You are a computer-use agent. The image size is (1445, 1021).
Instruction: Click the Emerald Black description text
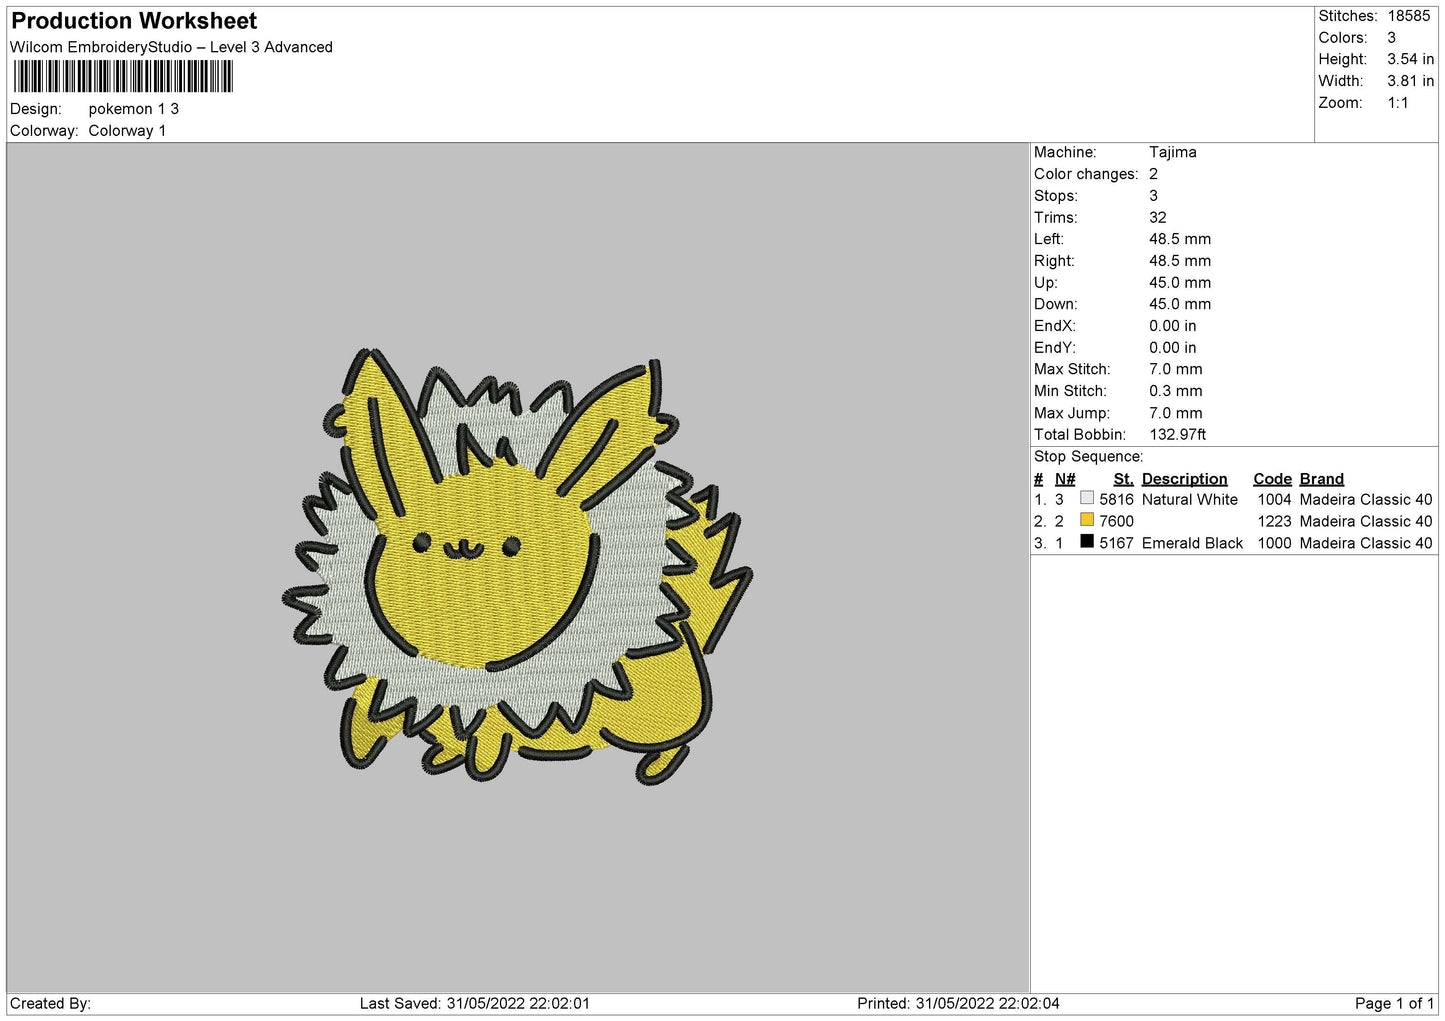(1192, 543)
